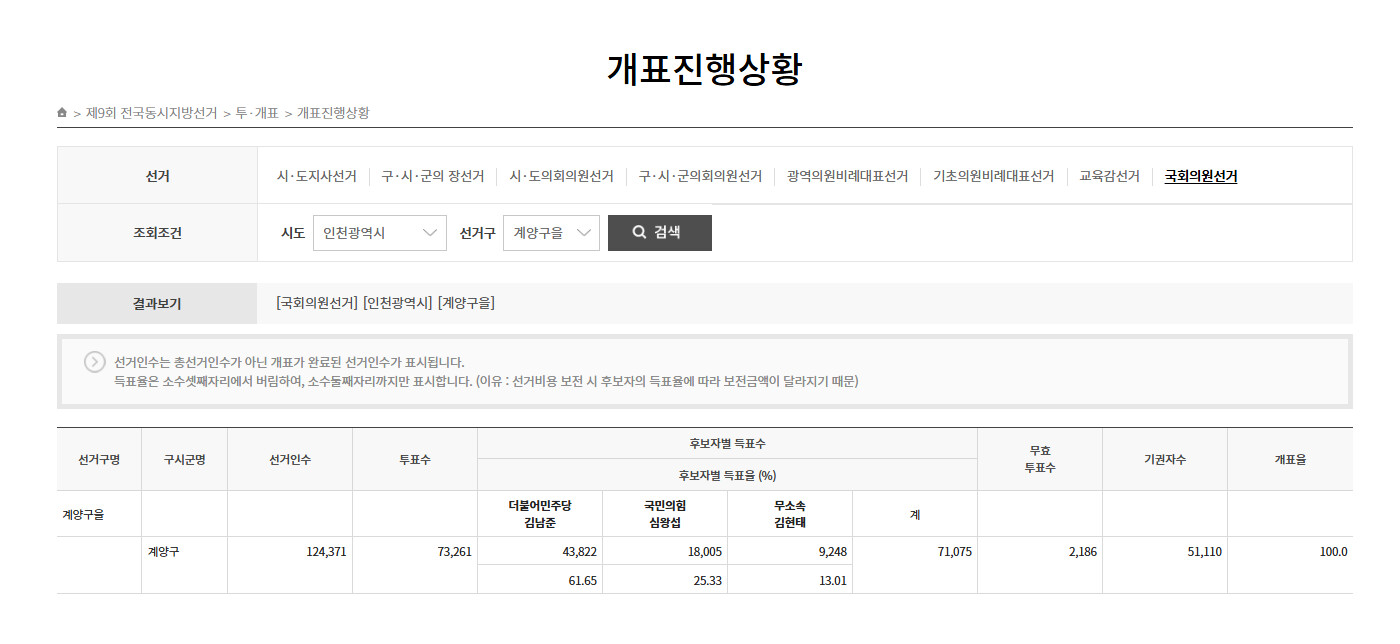Screen dimensions: 1400x644
Task: Click the 계 subtotal header cell
Action: (x=915, y=514)
